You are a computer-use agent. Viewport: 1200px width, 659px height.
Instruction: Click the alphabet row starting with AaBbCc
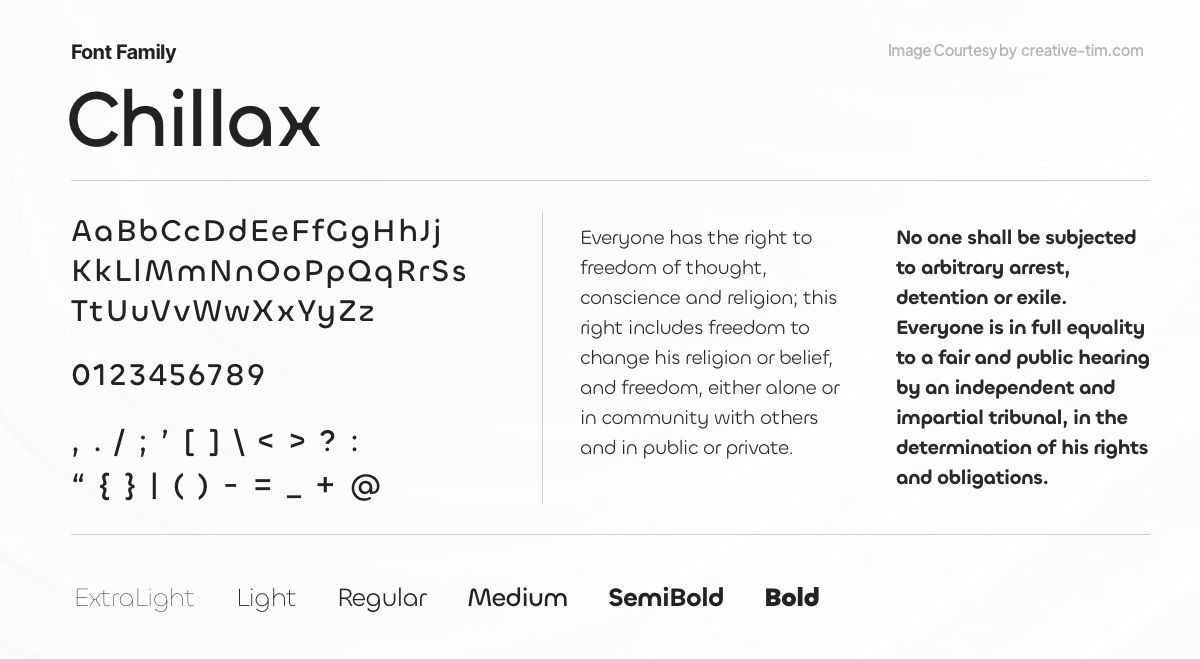point(256,232)
